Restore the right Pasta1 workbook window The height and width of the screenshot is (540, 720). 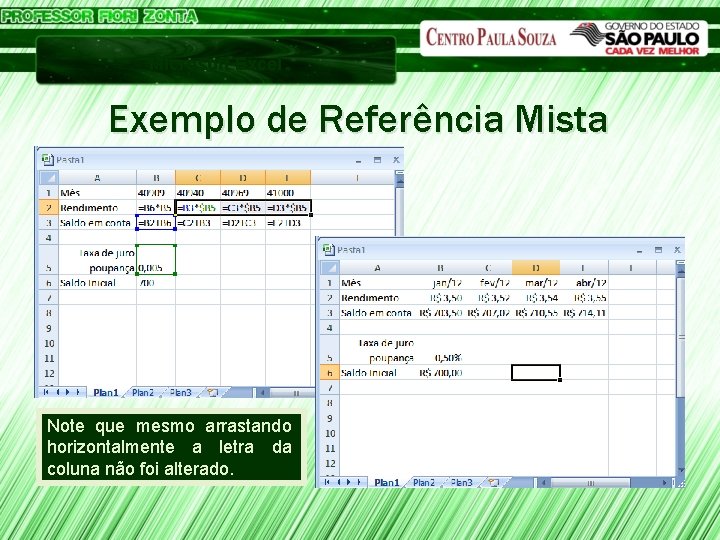point(658,250)
